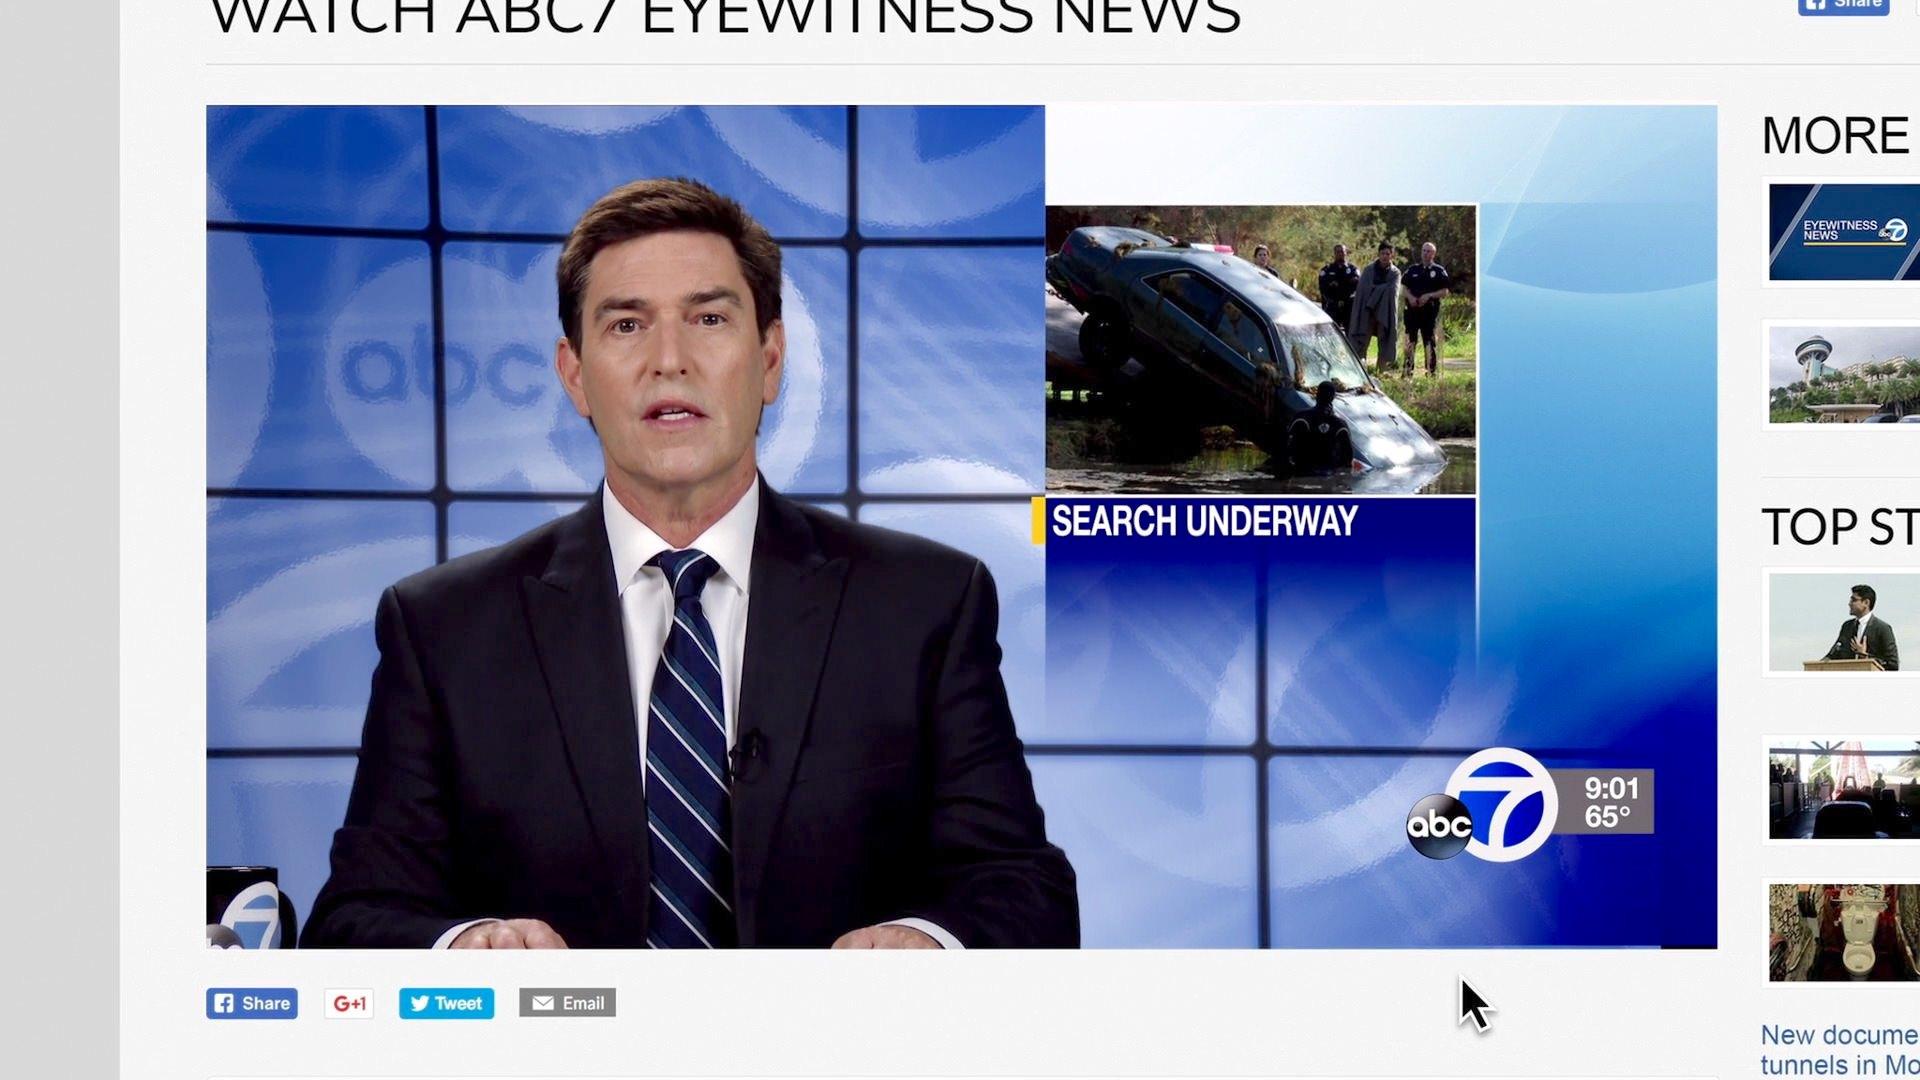Click the G+1 Google Plus button
1920x1080 pixels.
click(x=349, y=1003)
